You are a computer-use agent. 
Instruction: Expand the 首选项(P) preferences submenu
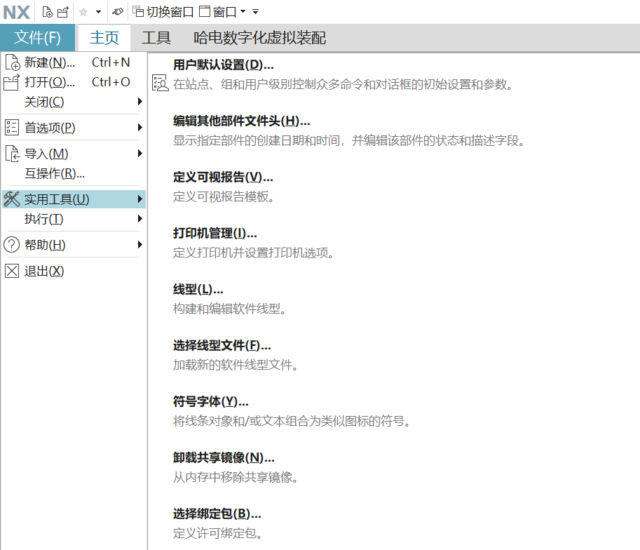click(x=73, y=128)
